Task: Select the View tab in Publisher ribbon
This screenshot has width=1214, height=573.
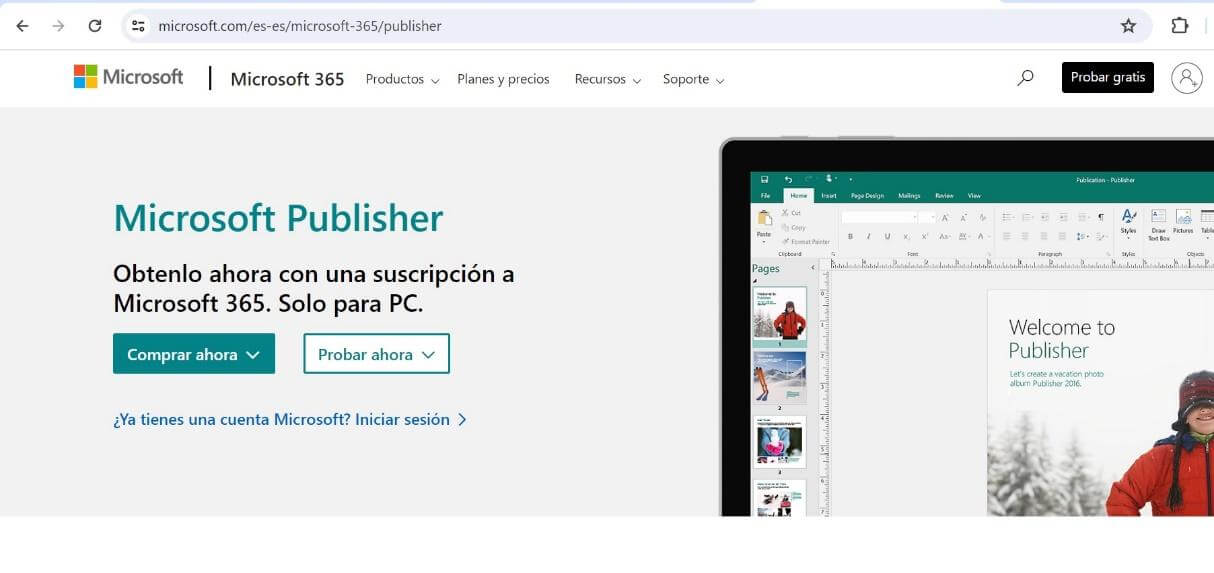Action: 974,196
